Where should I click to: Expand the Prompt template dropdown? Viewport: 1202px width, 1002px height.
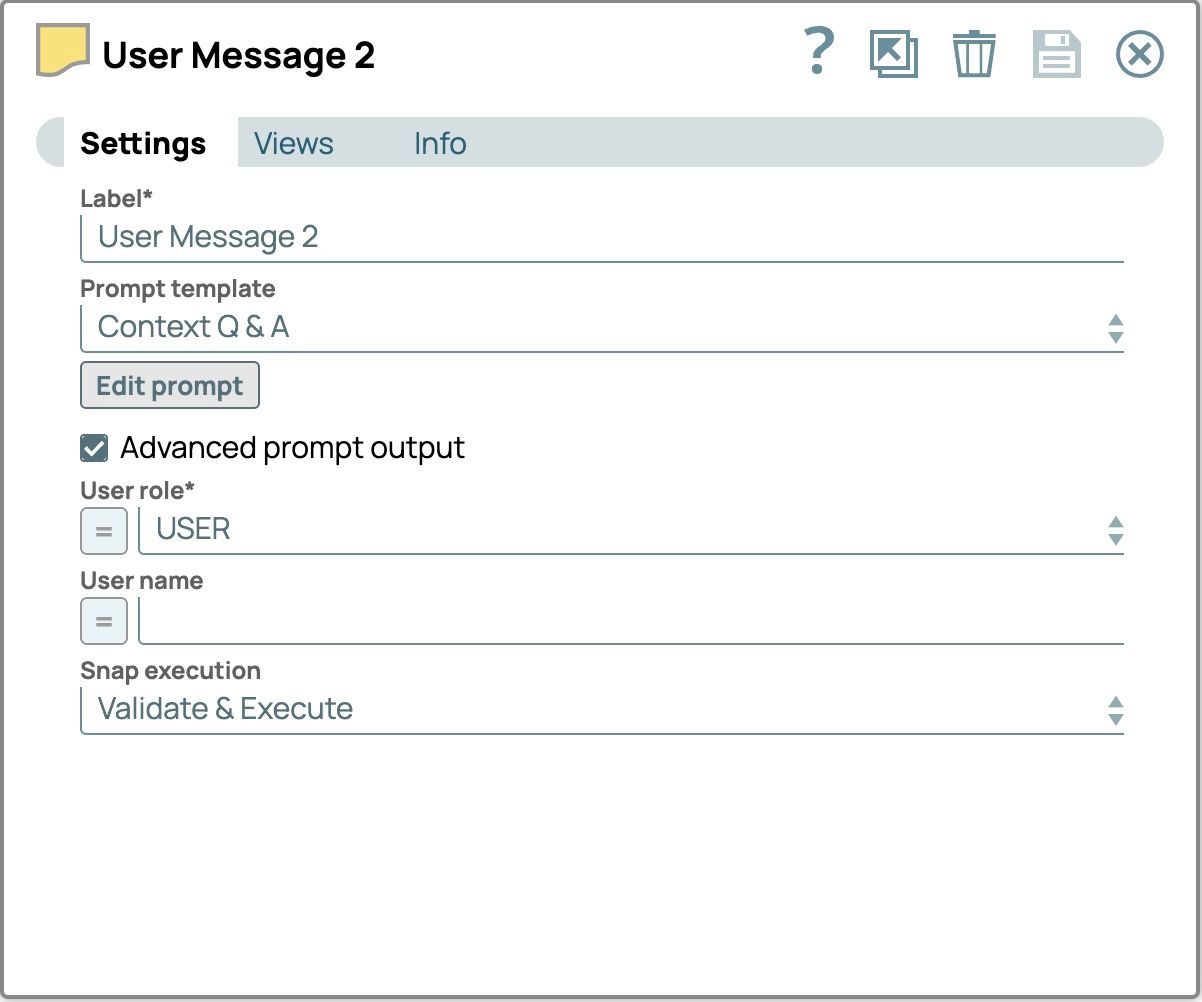1115,328
